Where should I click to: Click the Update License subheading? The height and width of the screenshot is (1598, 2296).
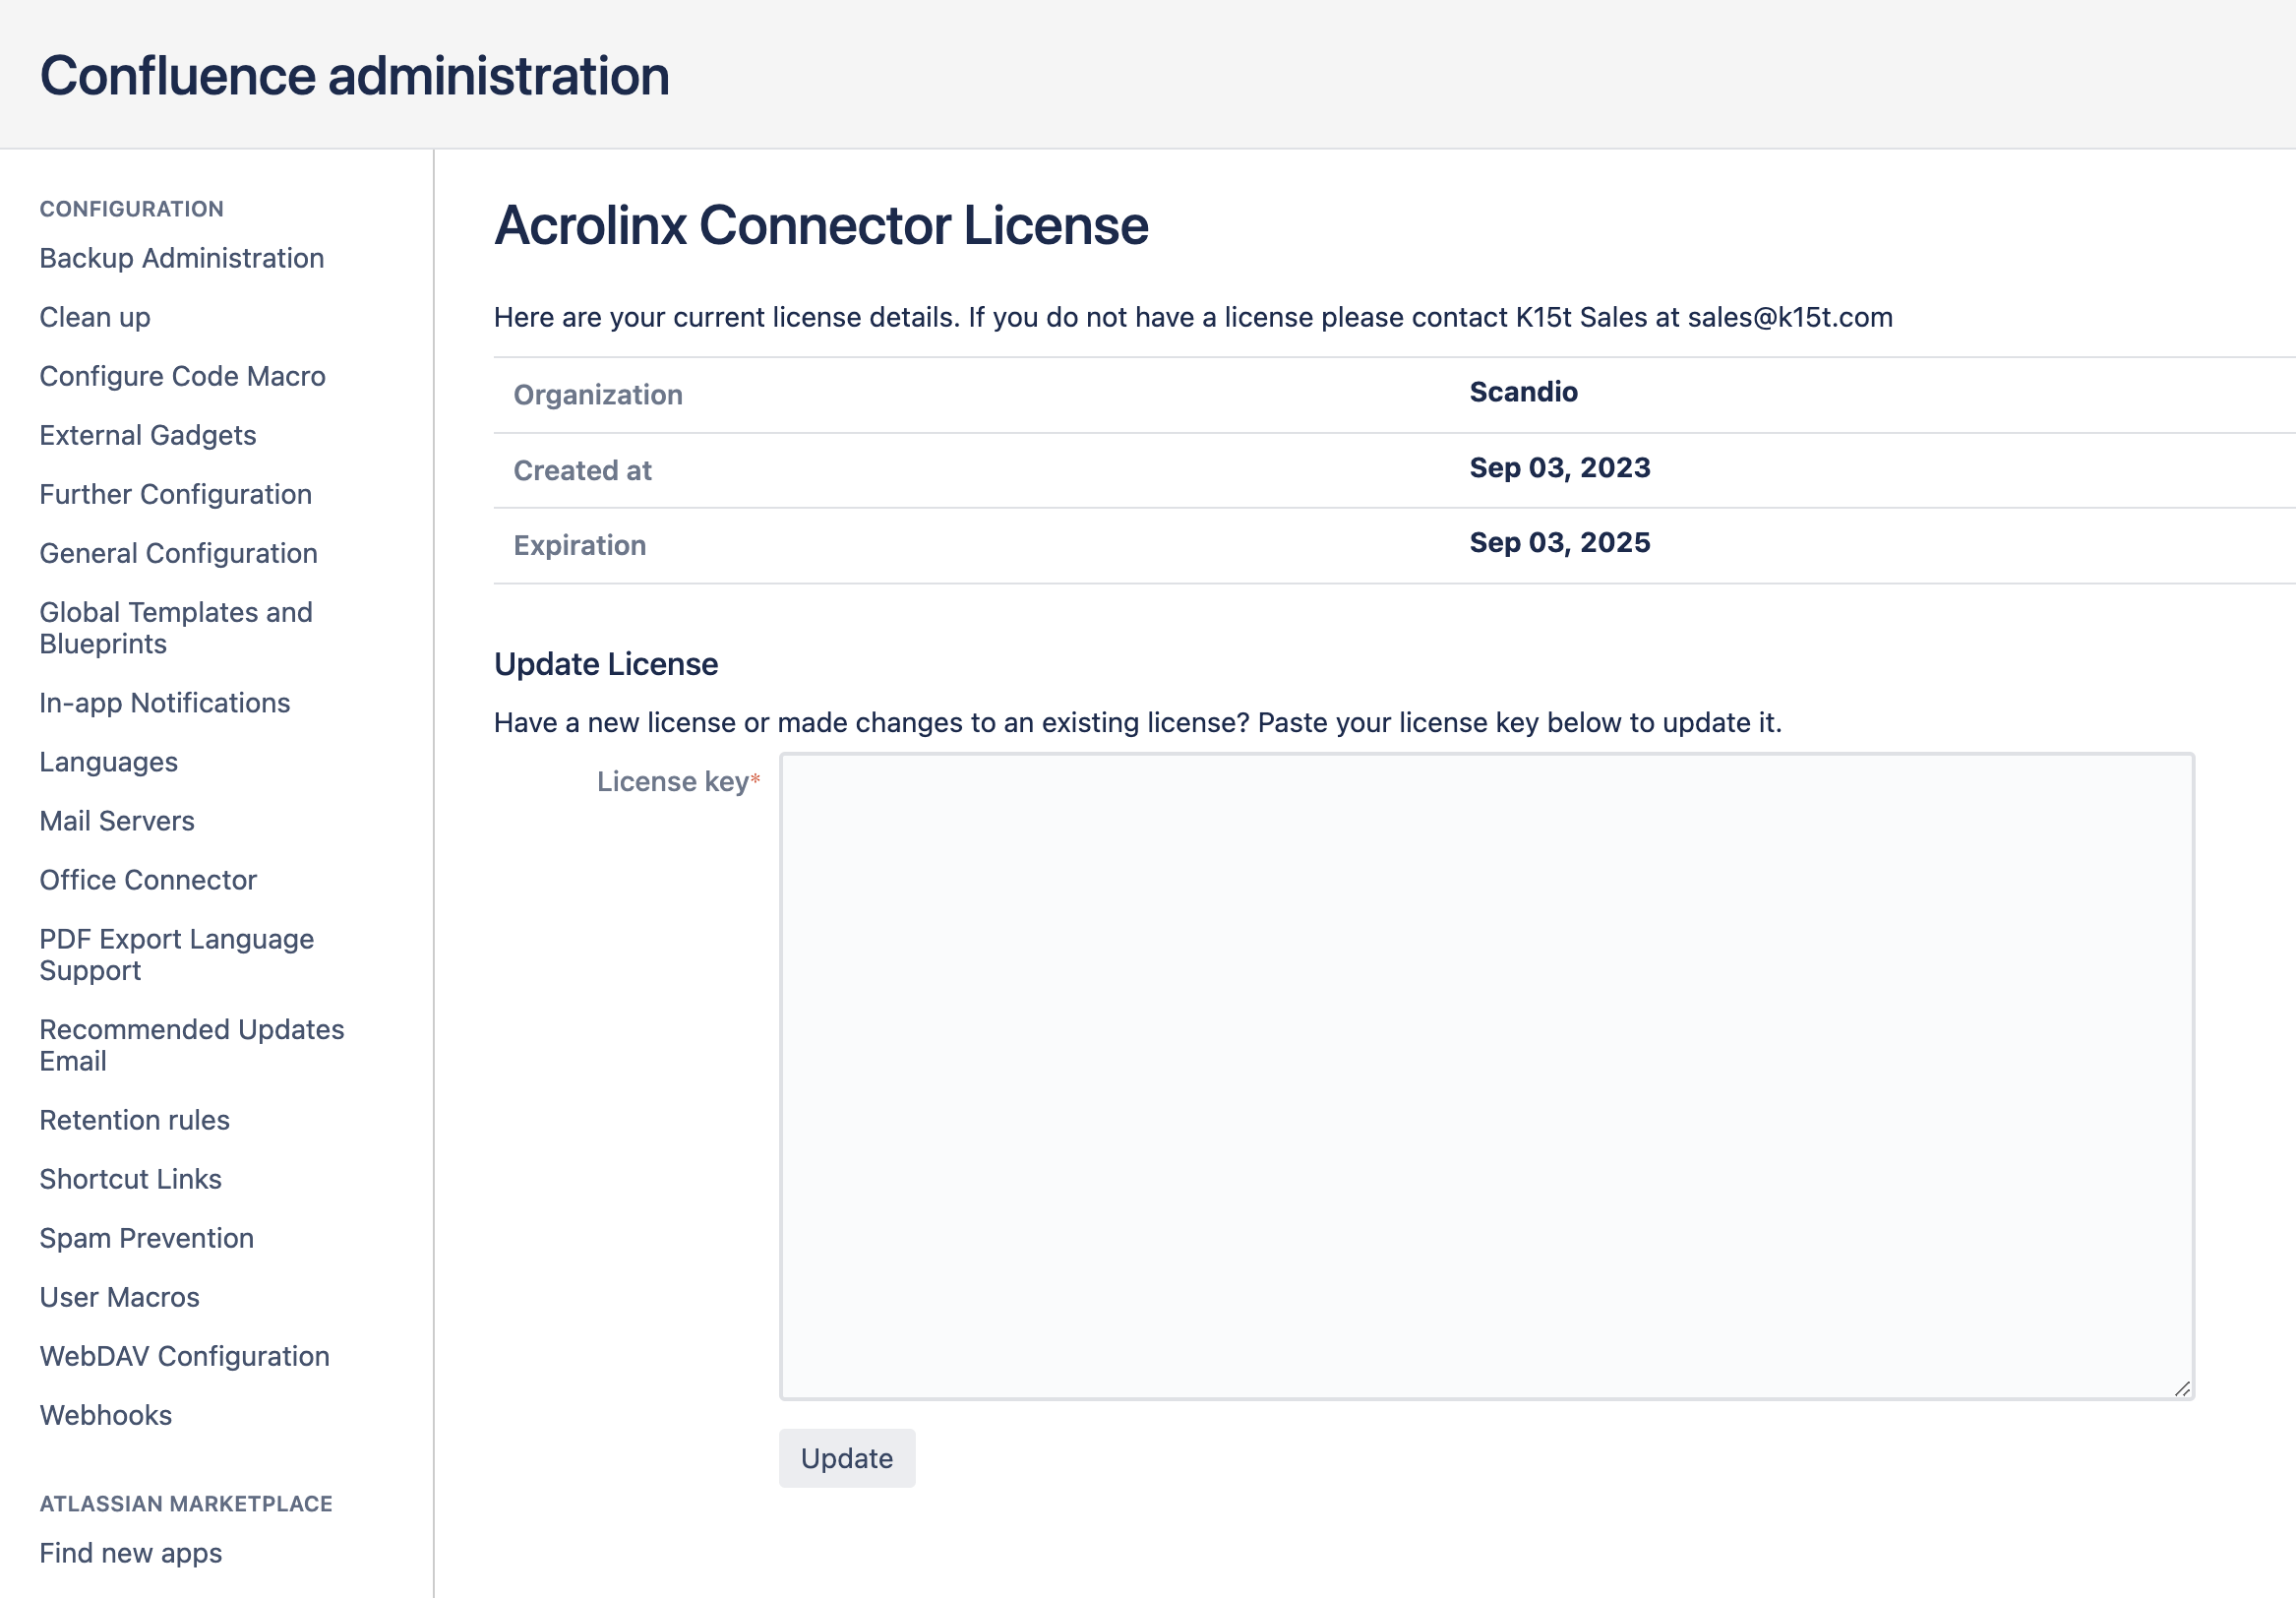click(606, 664)
